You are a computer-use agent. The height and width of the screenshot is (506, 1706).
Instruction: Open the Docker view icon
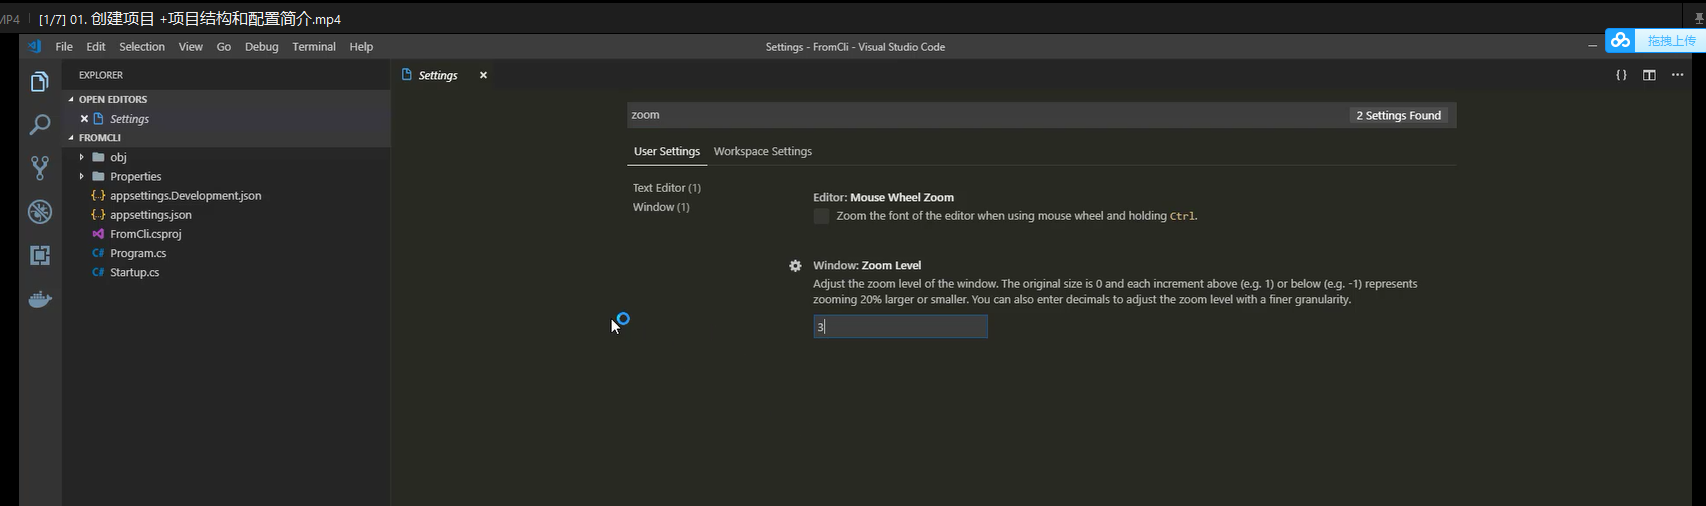[x=40, y=299]
